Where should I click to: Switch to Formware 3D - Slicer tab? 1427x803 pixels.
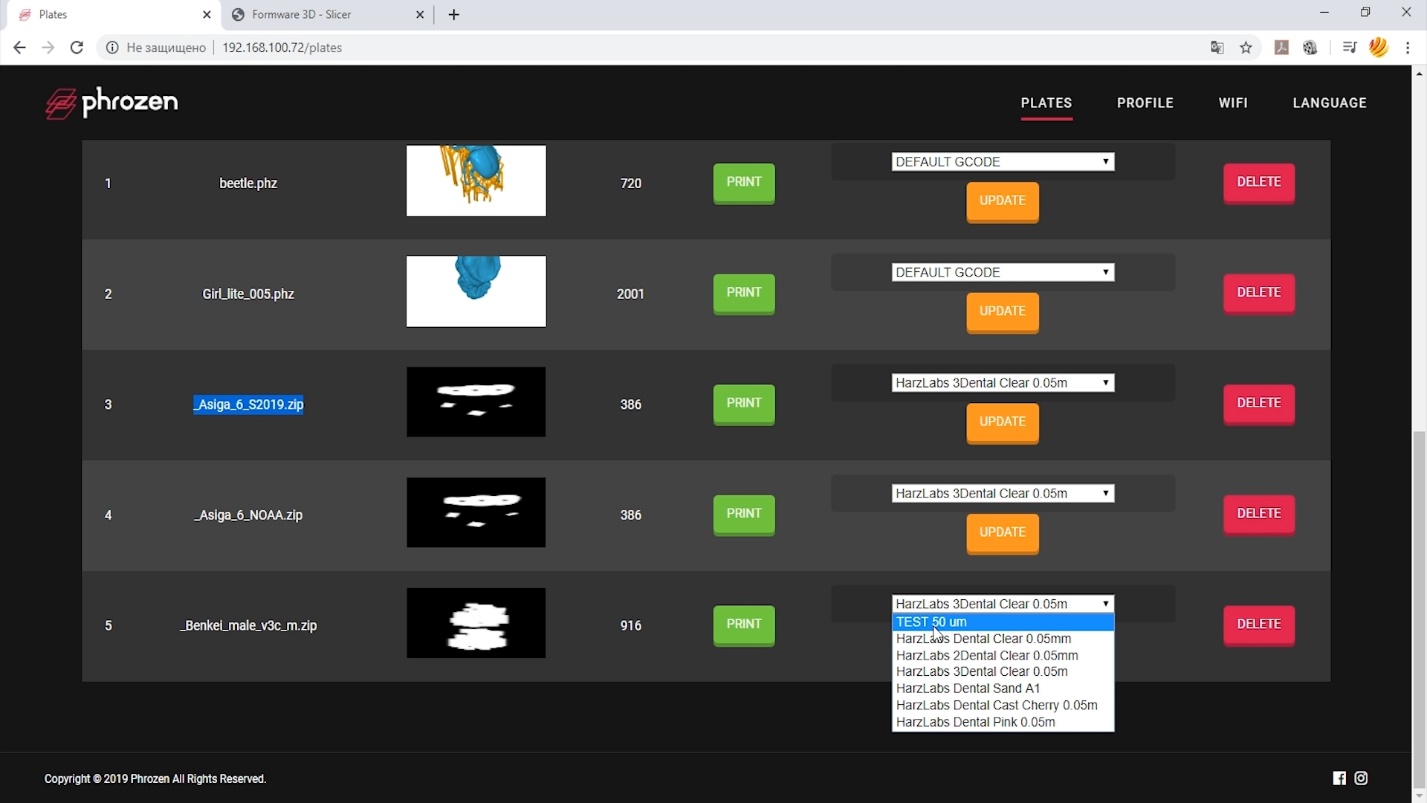coord(315,15)
